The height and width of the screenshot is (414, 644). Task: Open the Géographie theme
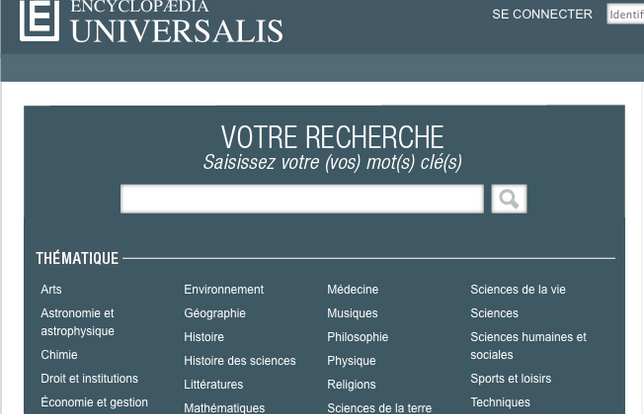pos(215,313)
